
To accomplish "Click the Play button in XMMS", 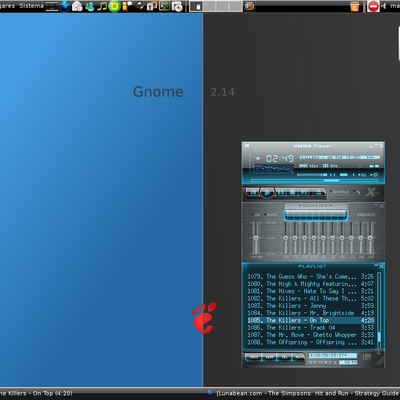I will tap(267, 192).
